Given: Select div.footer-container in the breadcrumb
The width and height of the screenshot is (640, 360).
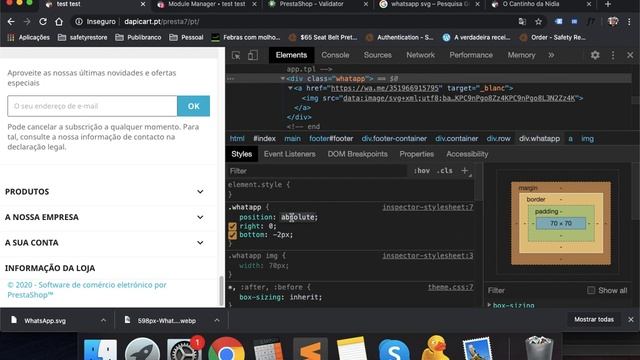Looking at the screenshot, I should (394, 139).
